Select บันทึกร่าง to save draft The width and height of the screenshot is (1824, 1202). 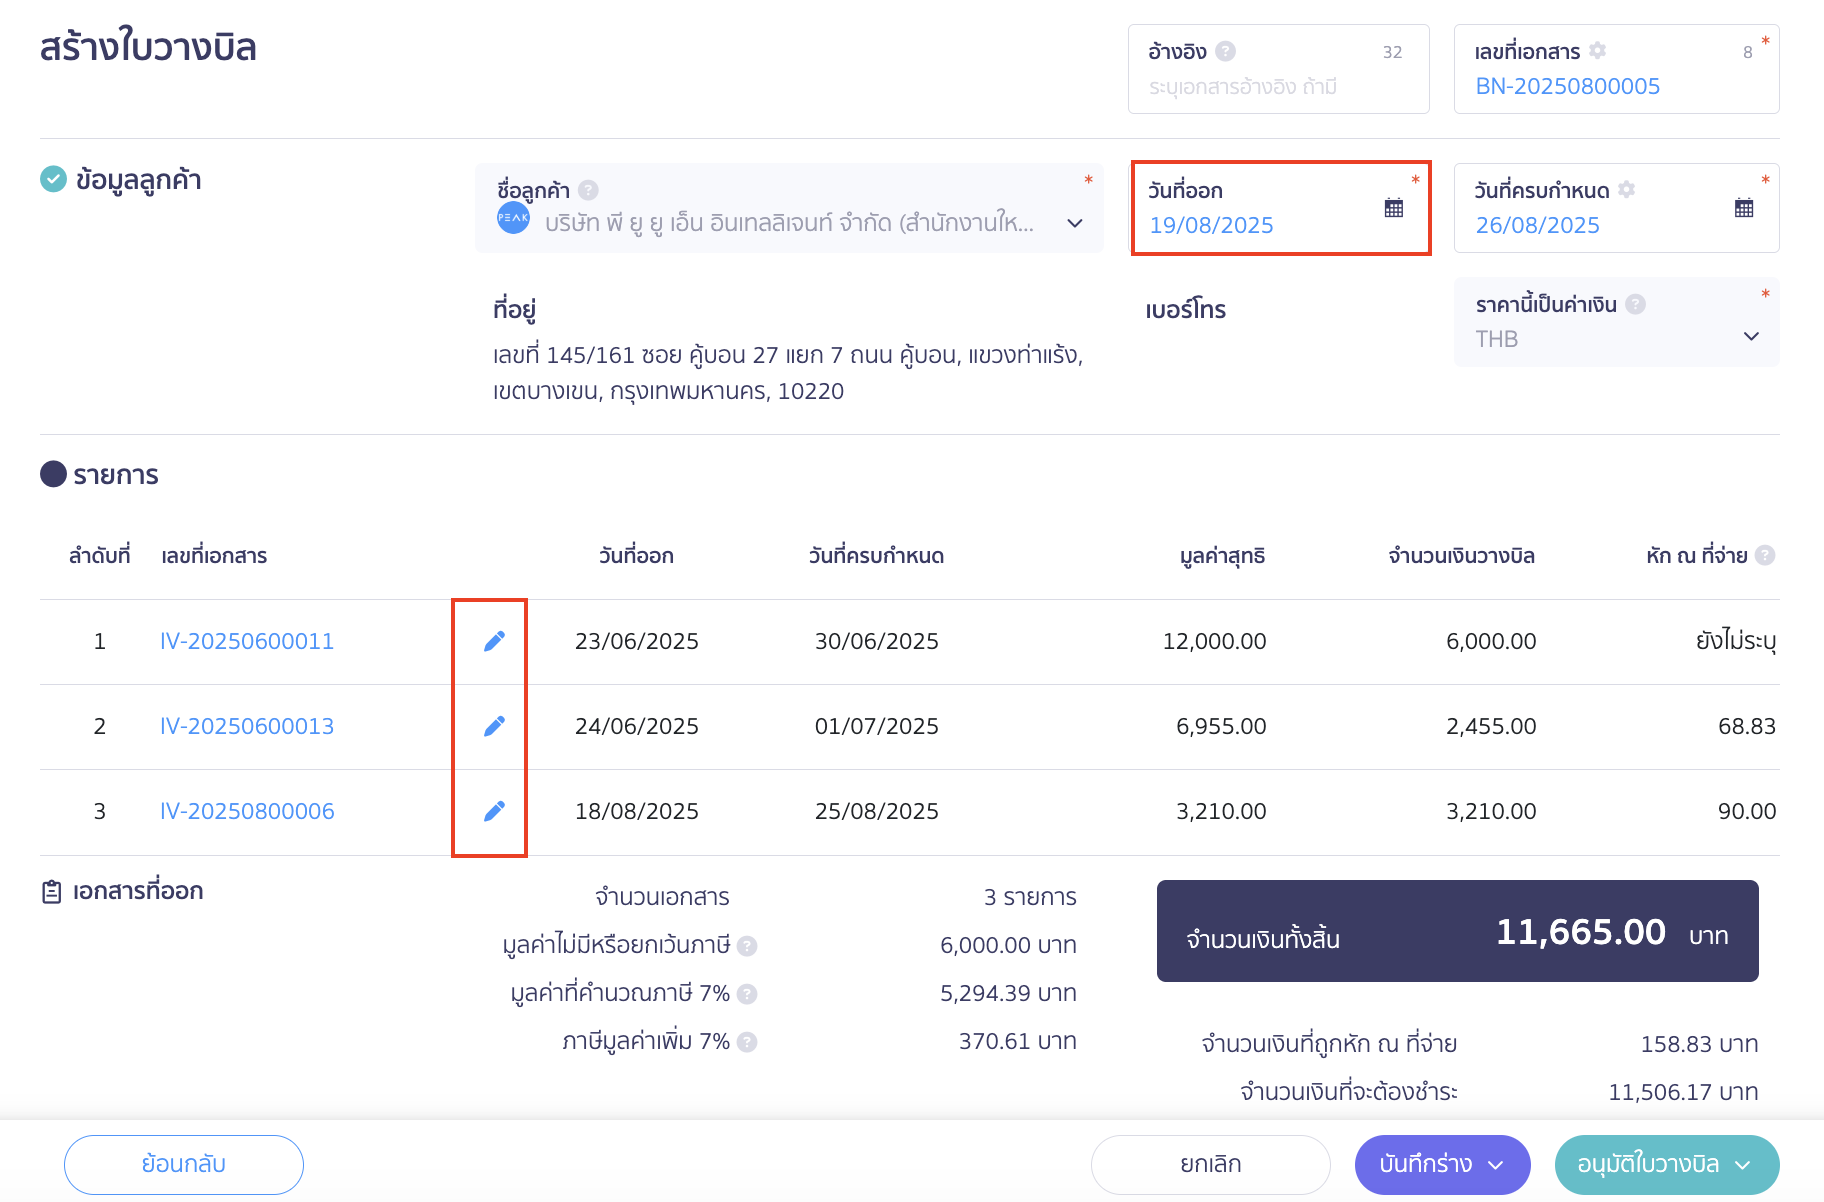(1428, 1164)
